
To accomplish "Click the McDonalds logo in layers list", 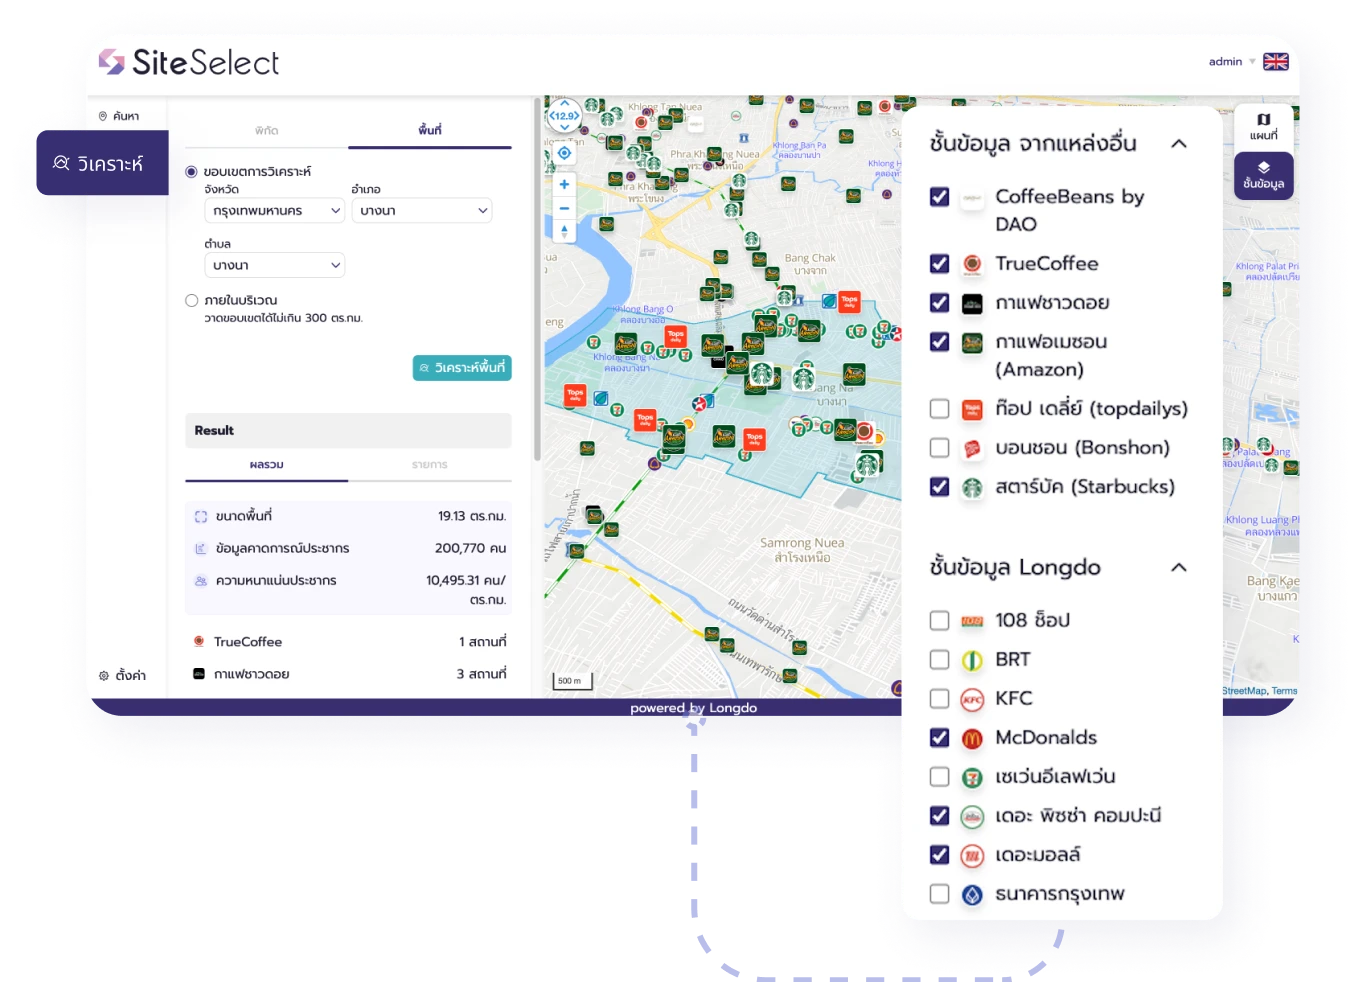I will click(x=972, y=739).
